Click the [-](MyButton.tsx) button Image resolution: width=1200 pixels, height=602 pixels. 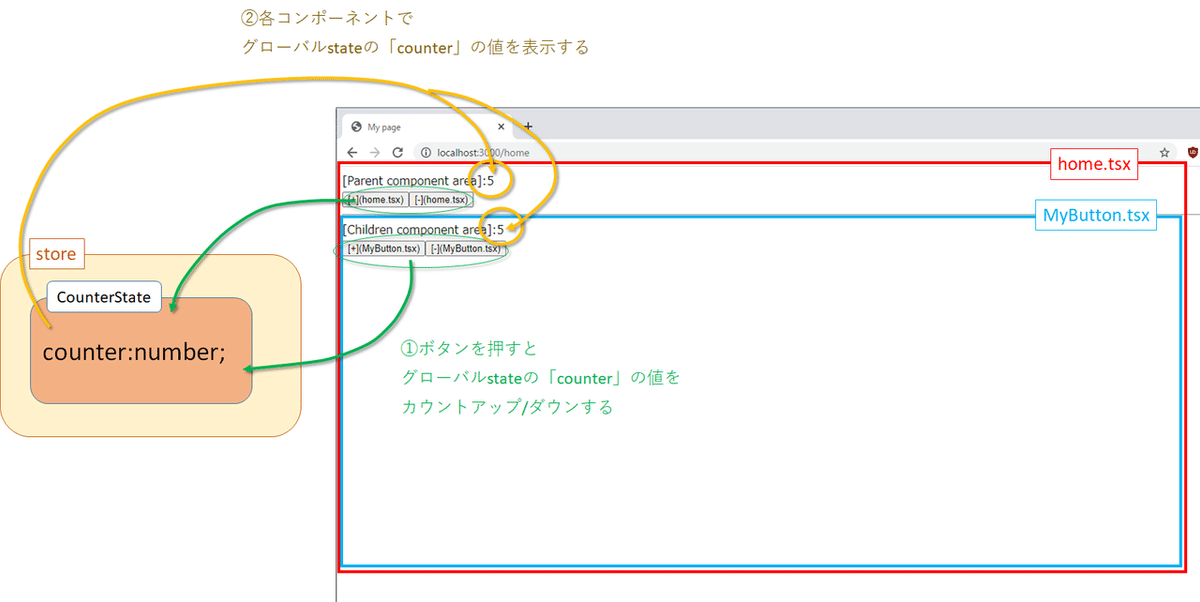465,248
